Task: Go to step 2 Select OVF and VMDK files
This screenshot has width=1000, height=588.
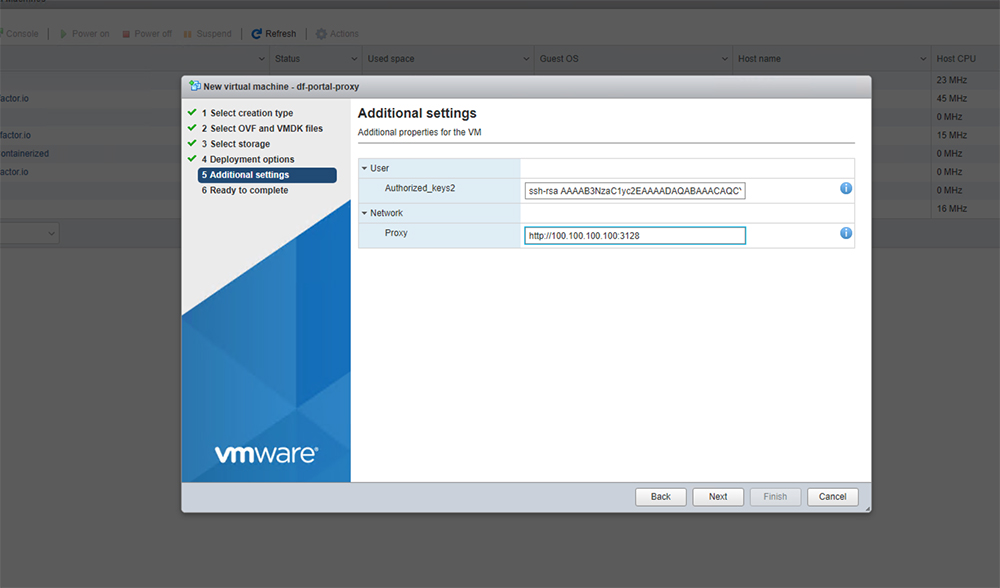Action: pyautogui.click(x=262, y=128)
